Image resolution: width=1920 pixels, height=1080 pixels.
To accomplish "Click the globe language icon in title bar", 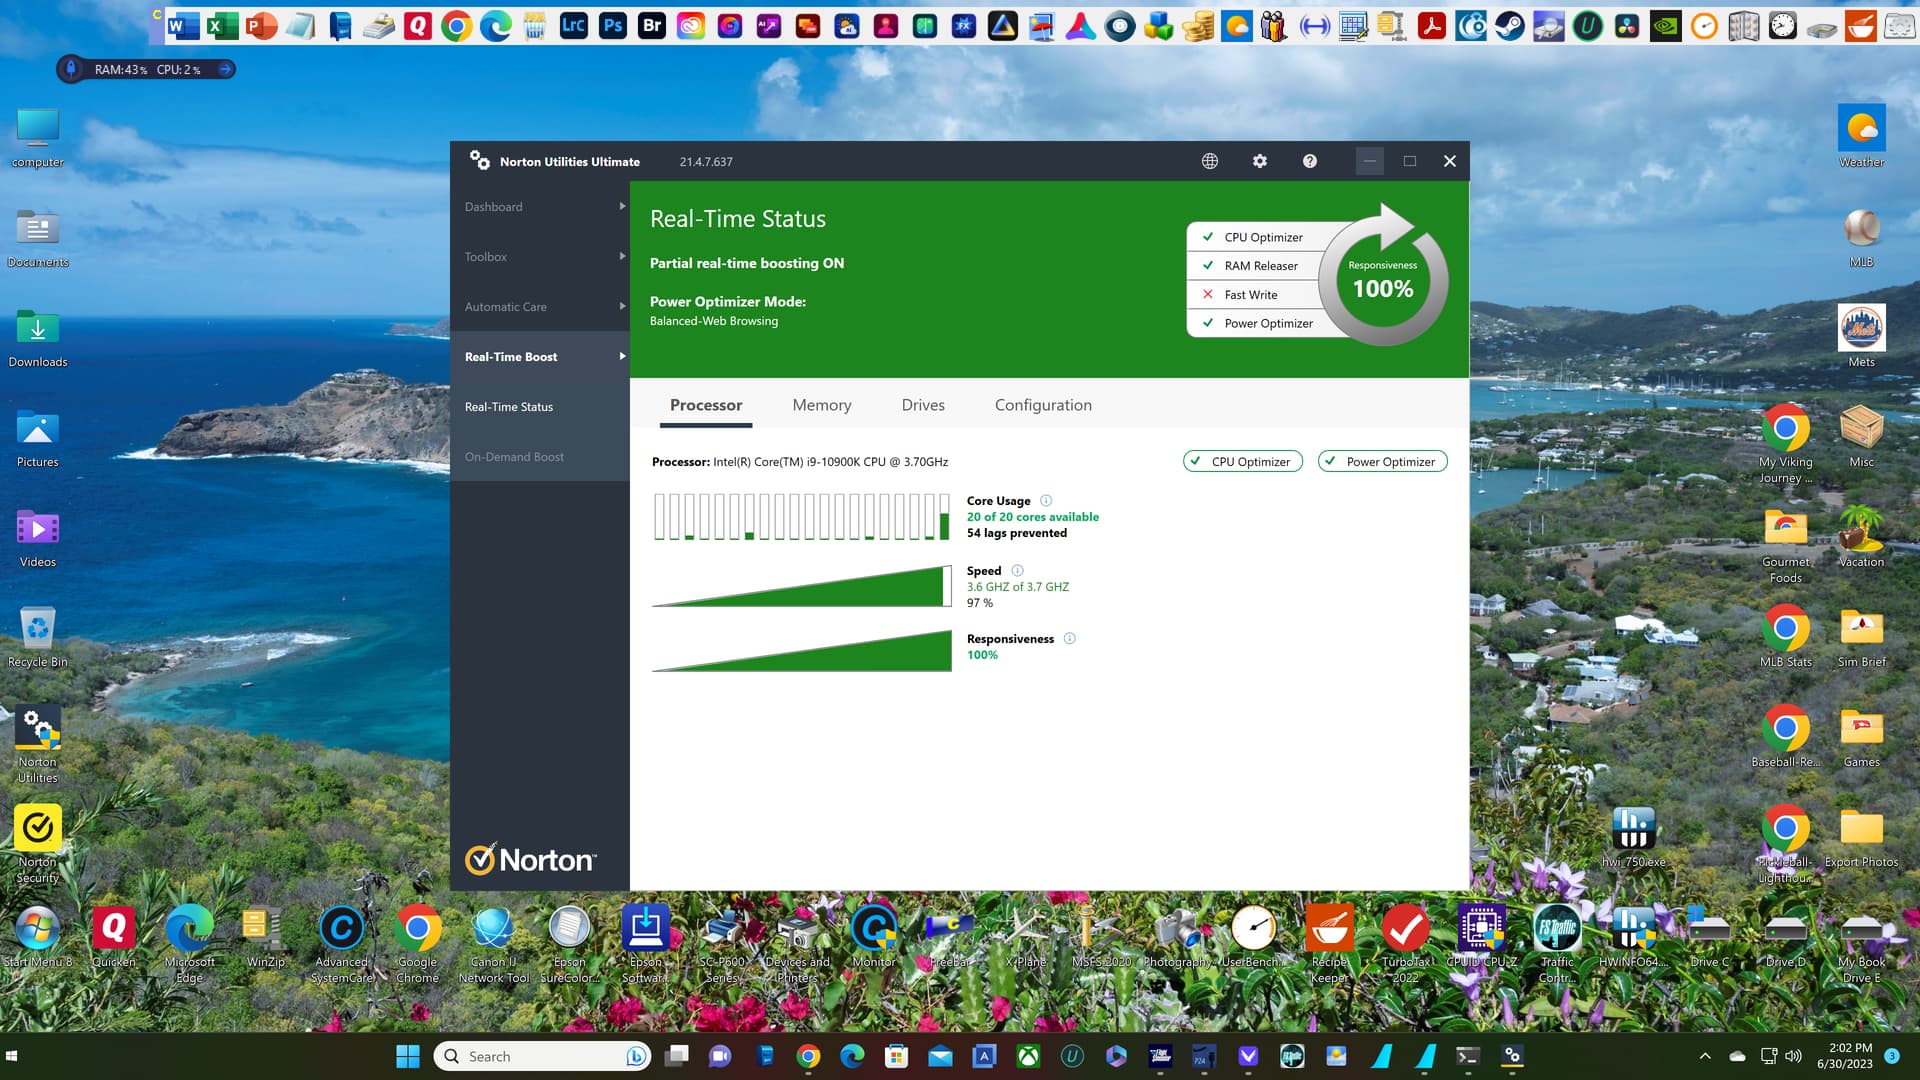I will pyautogui.click(x=1210, y=161).
